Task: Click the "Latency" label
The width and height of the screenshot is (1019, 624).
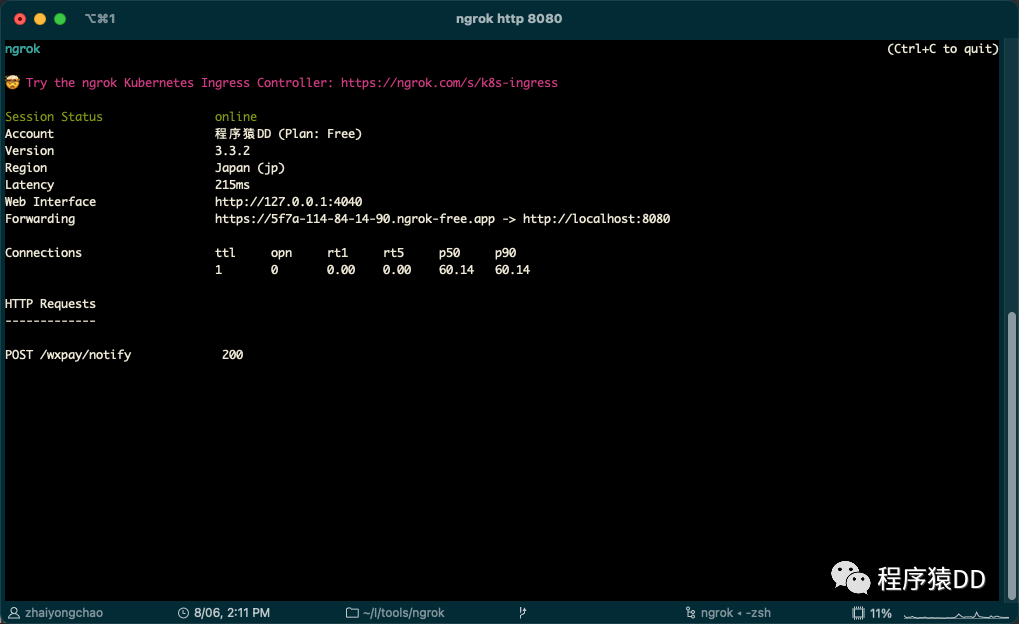Action: click(29, 185)
